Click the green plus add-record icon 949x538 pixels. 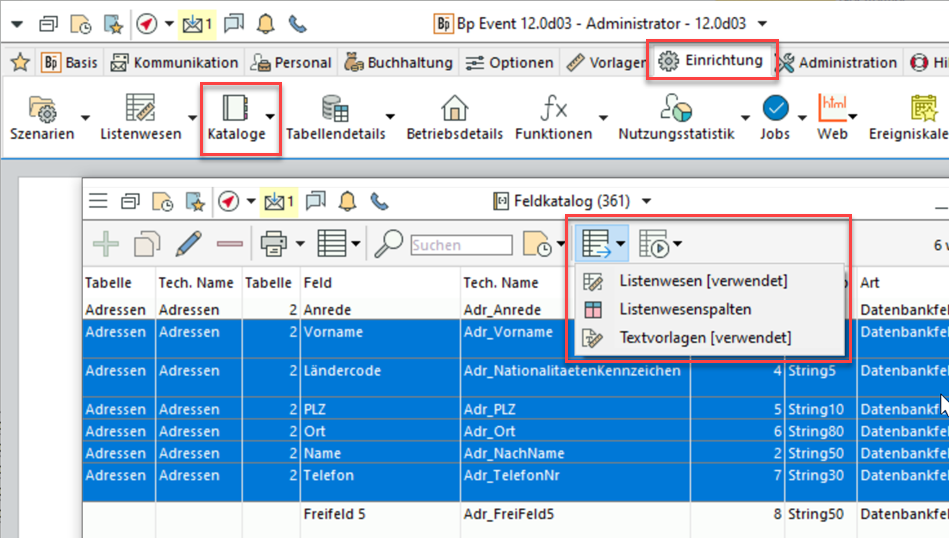(x=105, y=243)
